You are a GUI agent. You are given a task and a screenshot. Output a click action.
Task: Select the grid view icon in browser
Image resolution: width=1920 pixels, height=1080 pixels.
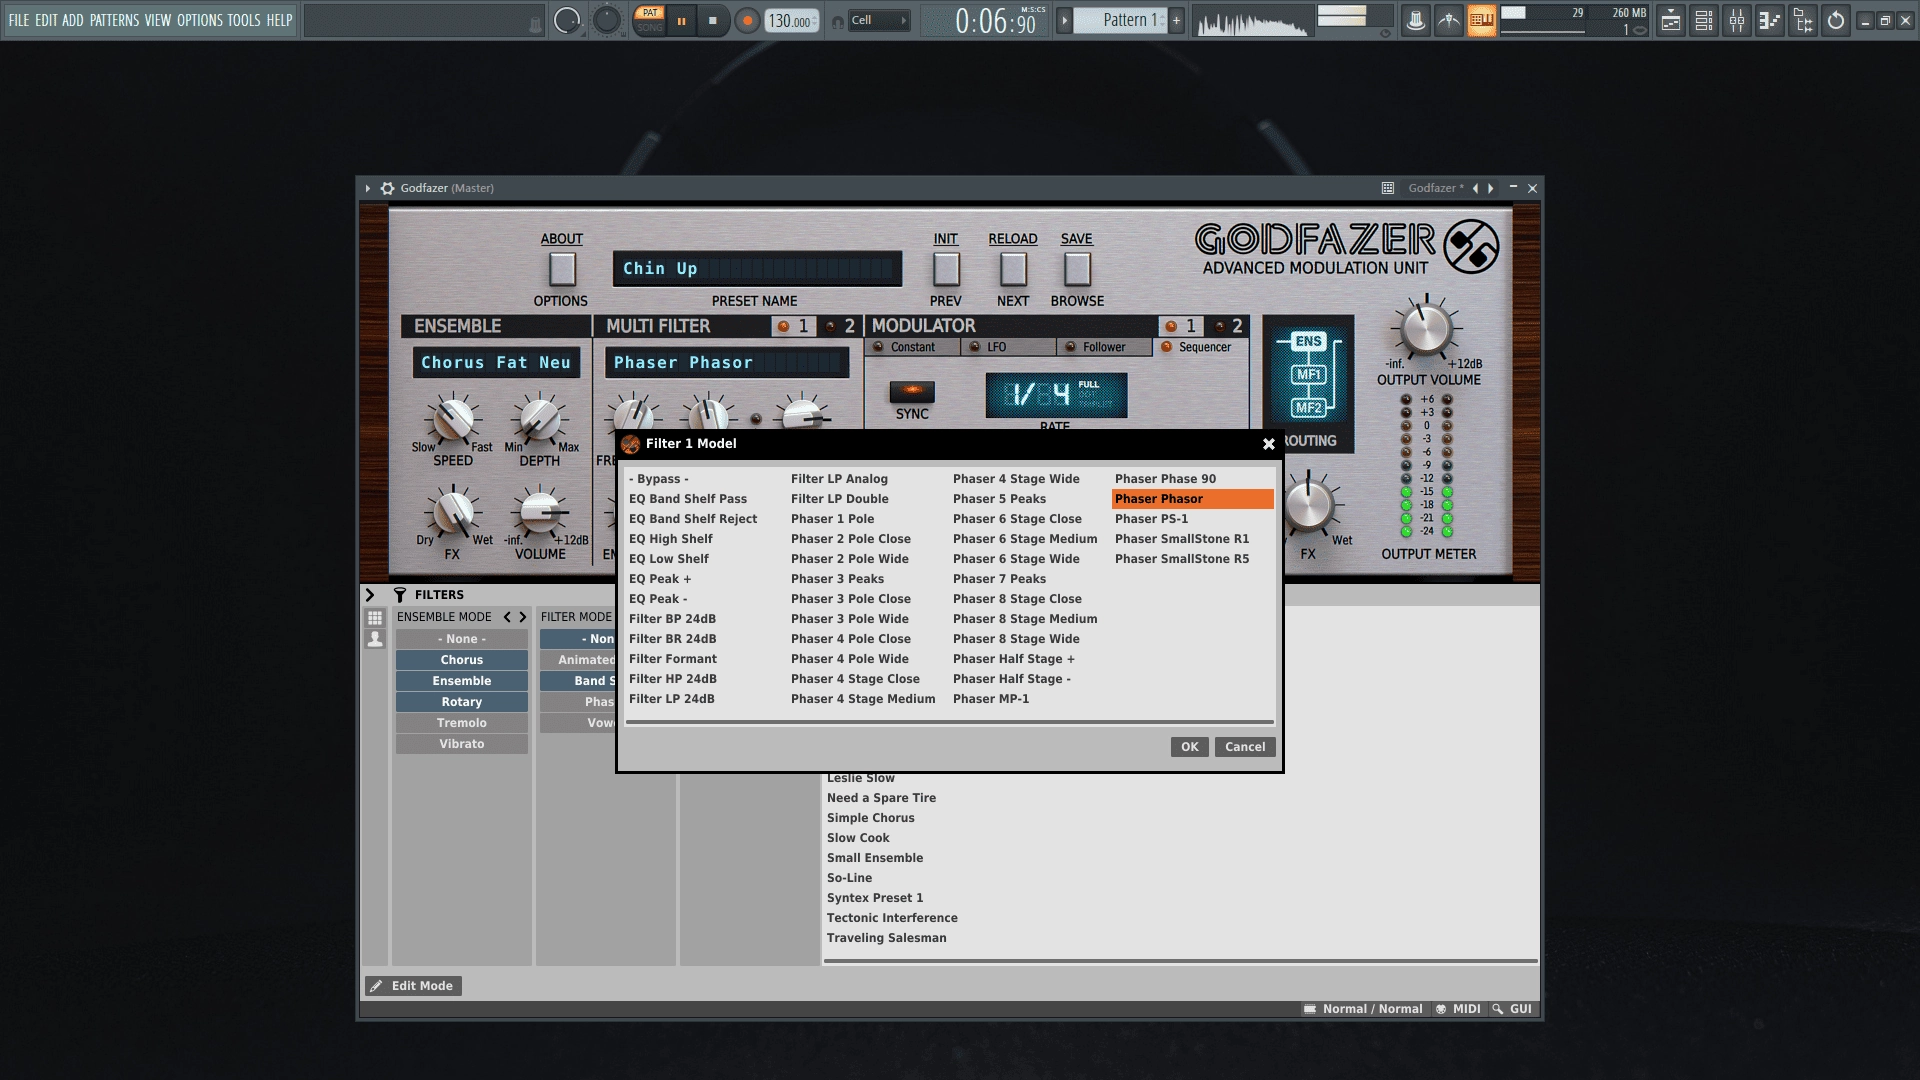tap(375, 618)
